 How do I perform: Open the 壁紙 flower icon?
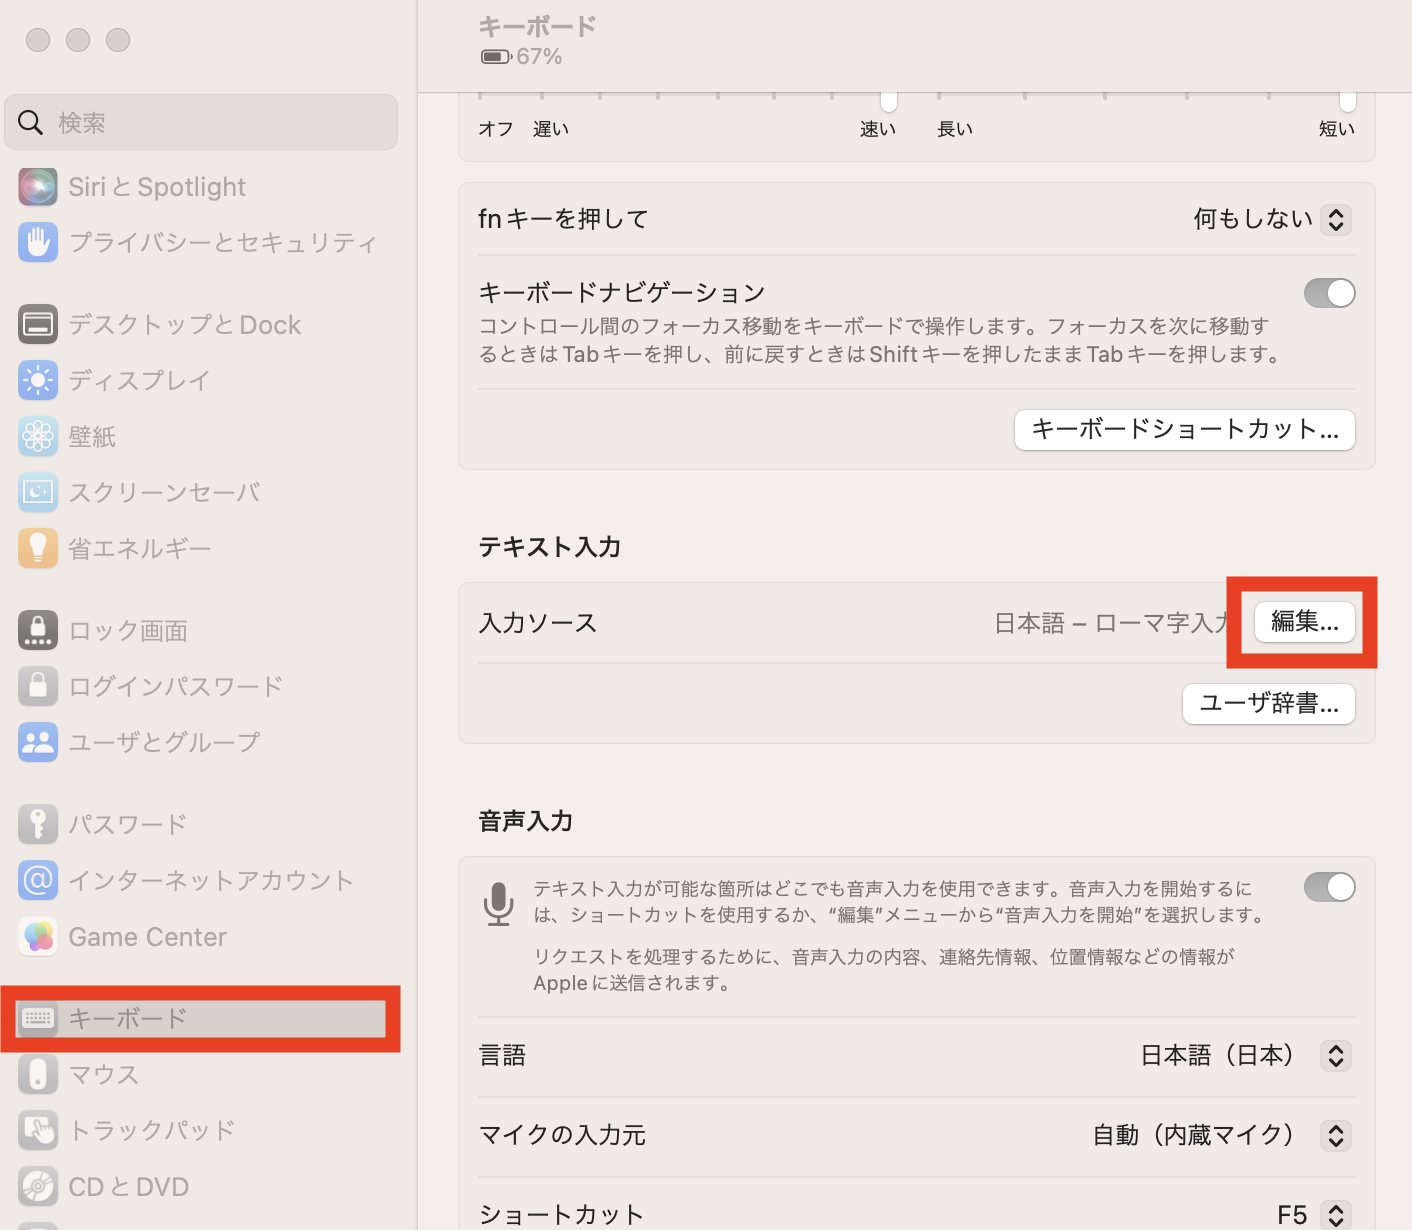pos(38,437)
